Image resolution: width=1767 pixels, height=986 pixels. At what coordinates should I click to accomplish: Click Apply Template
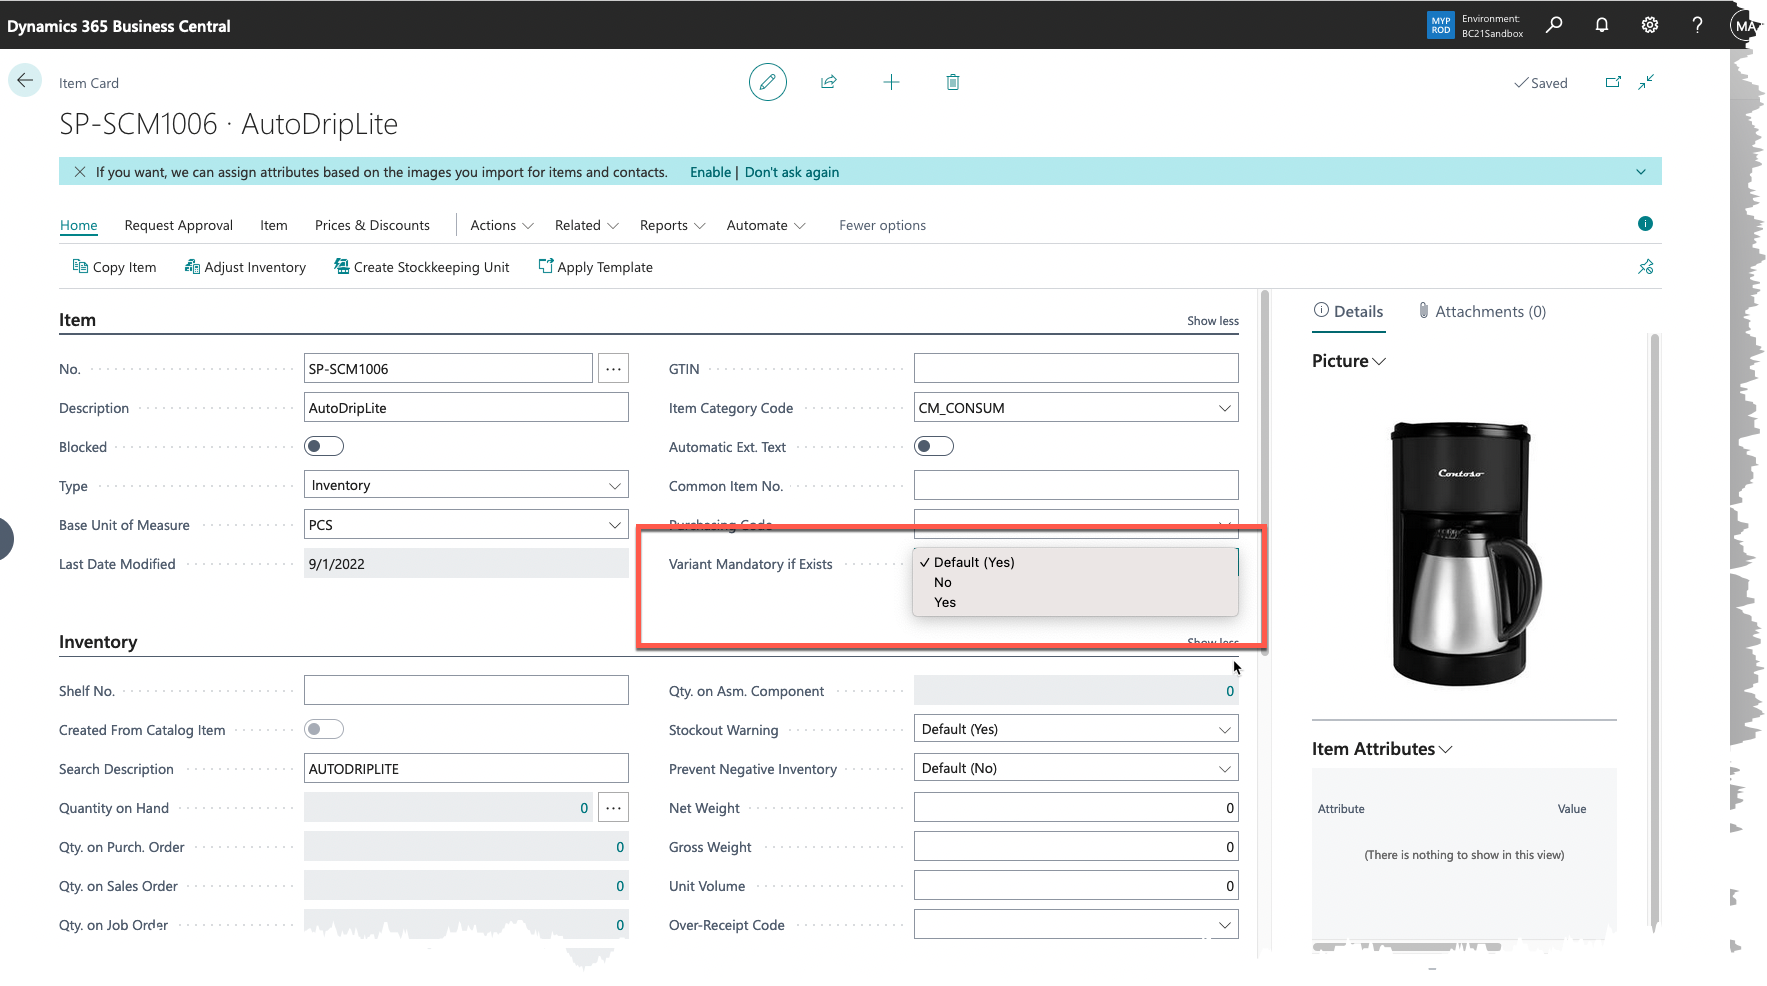(596, 267)
